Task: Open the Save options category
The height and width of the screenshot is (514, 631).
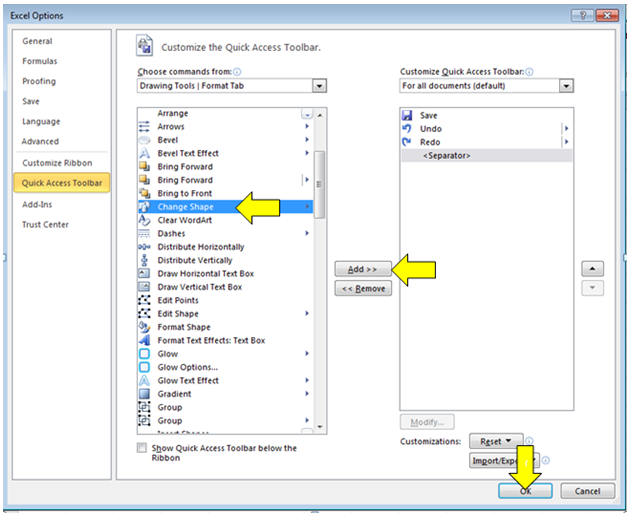Action: [x=31, y=101]
